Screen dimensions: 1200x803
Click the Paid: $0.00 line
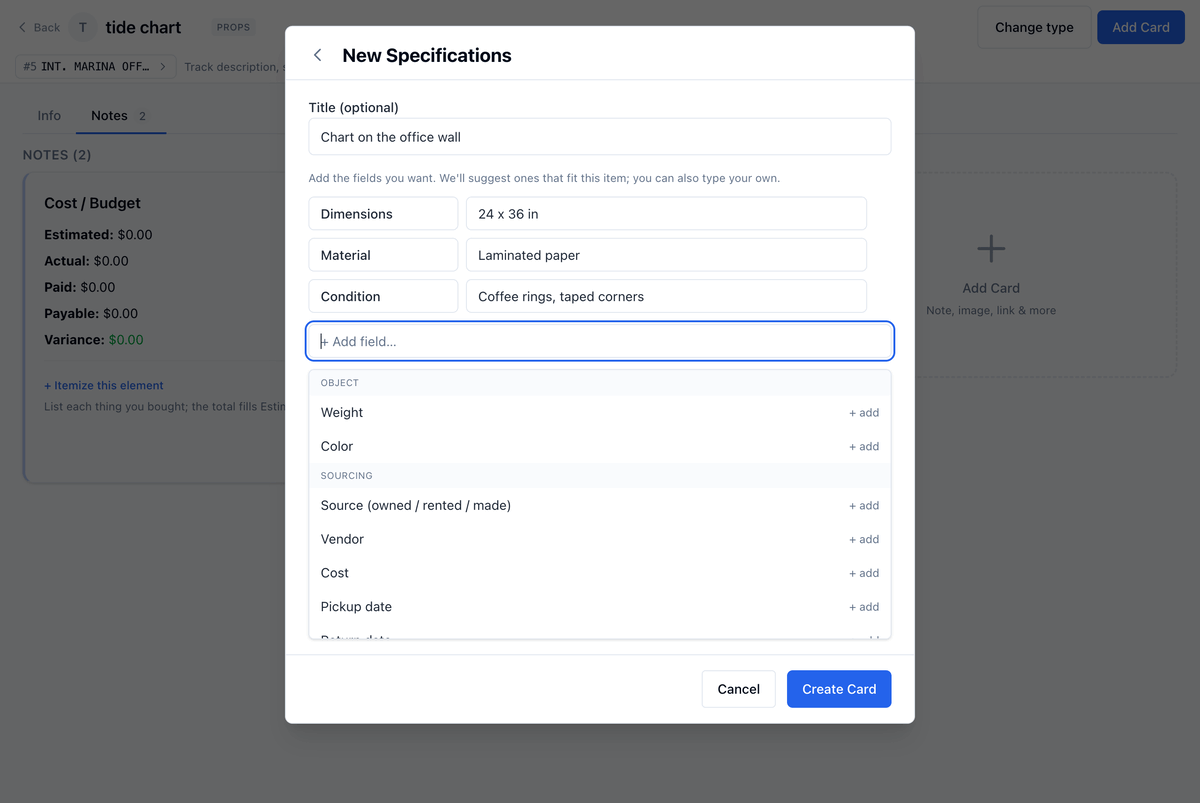(80, 287)
